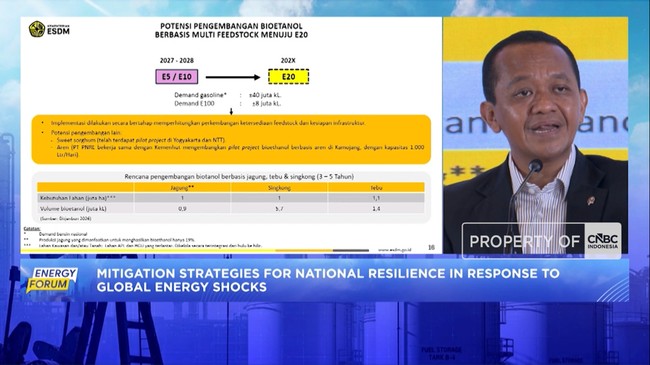The image size is (650, 365).
Task: Click the 'Produksi jagung yang dimanfaatkan' footnote
Action: click(116, 240)
